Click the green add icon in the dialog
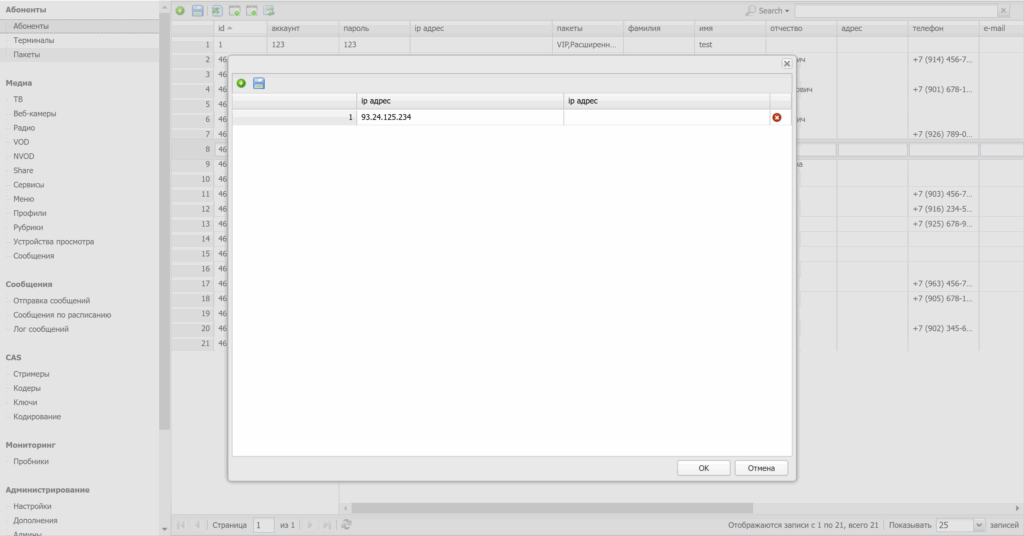 (x=241, y=83)
